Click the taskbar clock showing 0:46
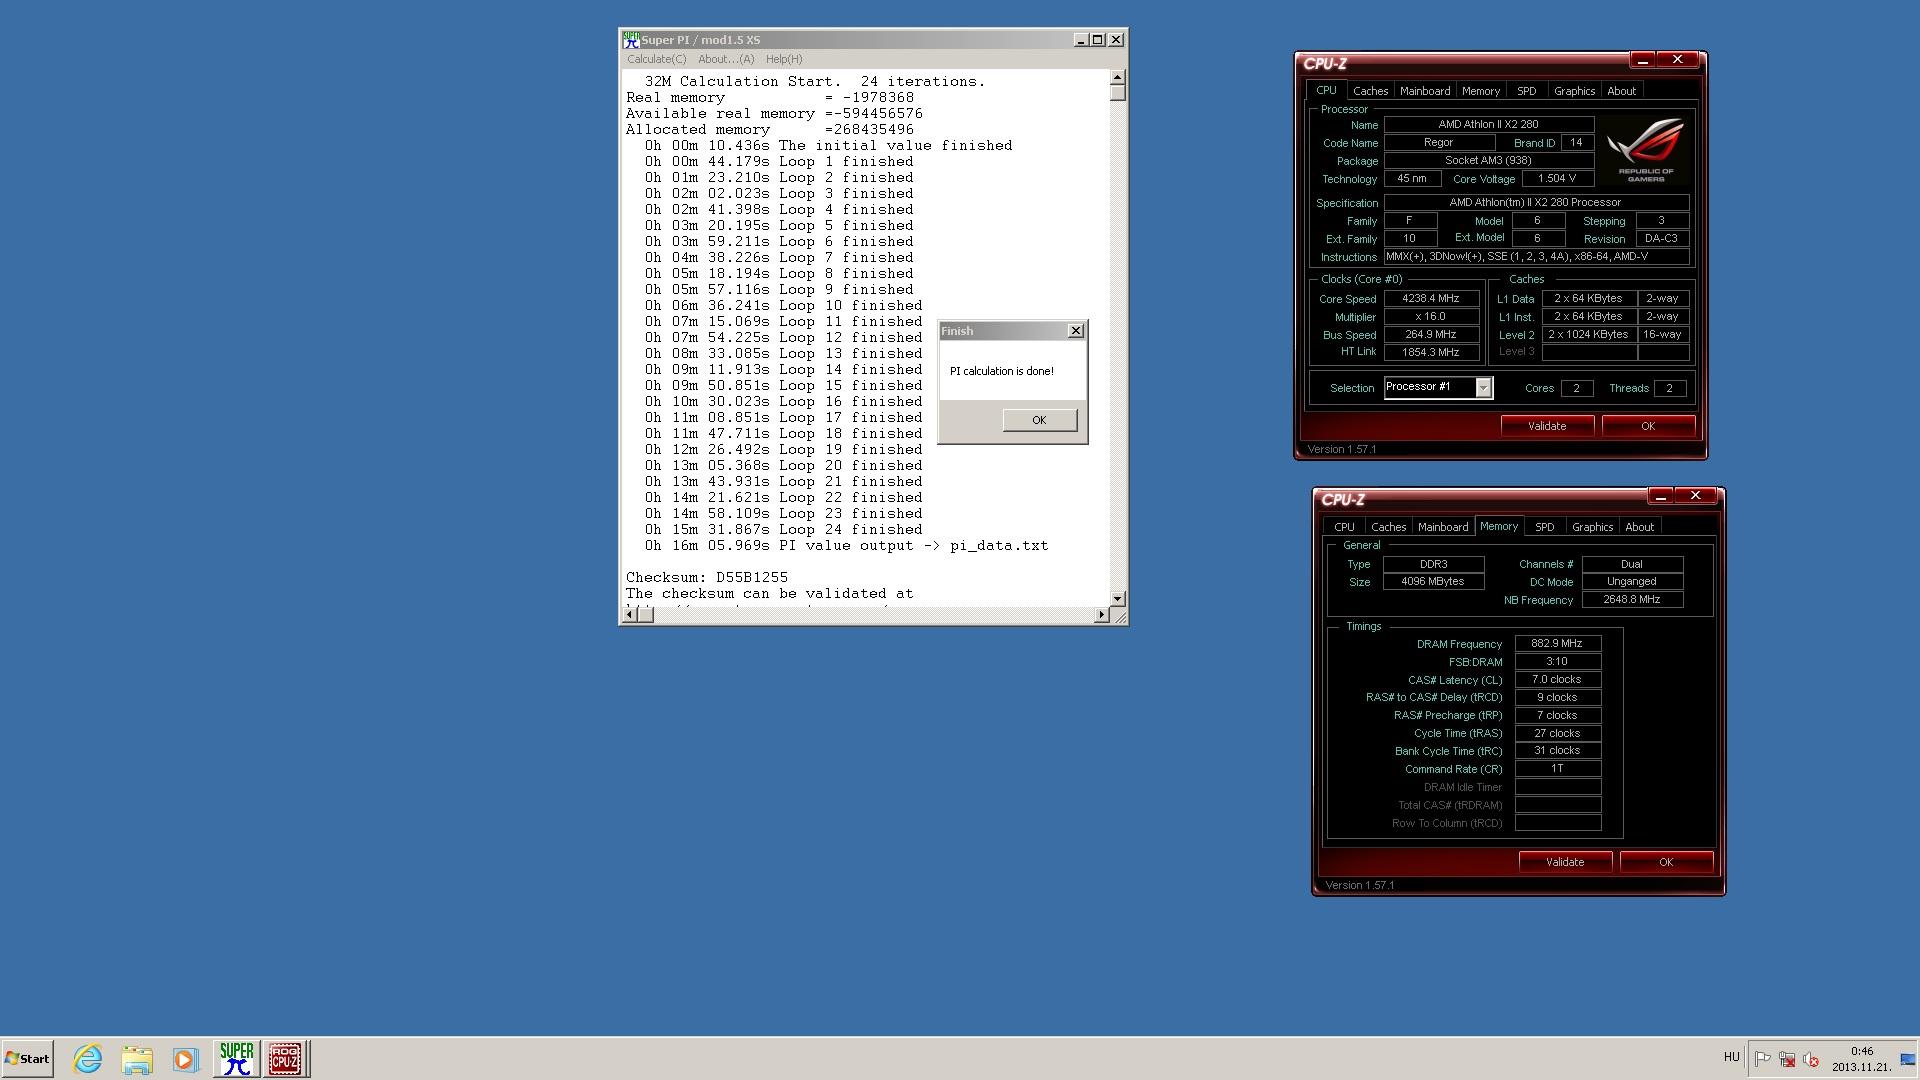The height and width of the screenshot is (1080, 1920). [1861, 1059]
